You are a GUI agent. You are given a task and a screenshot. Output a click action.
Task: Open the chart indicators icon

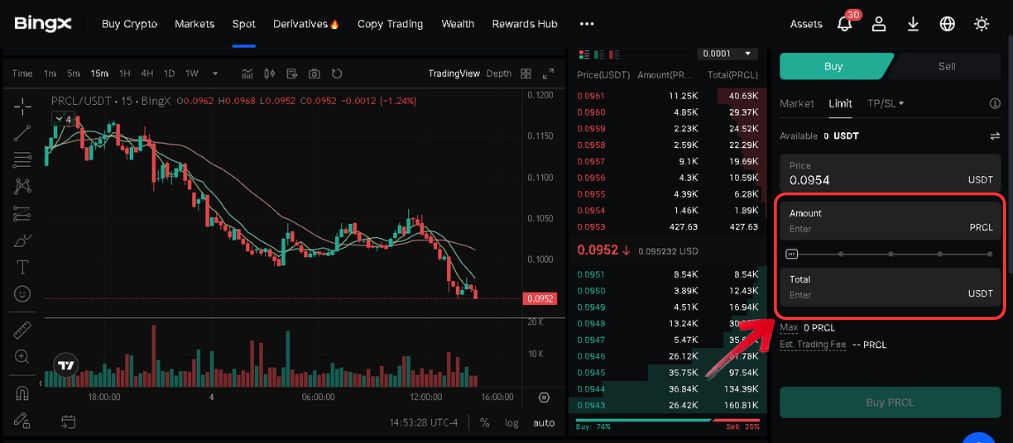[x=247, y=74]
